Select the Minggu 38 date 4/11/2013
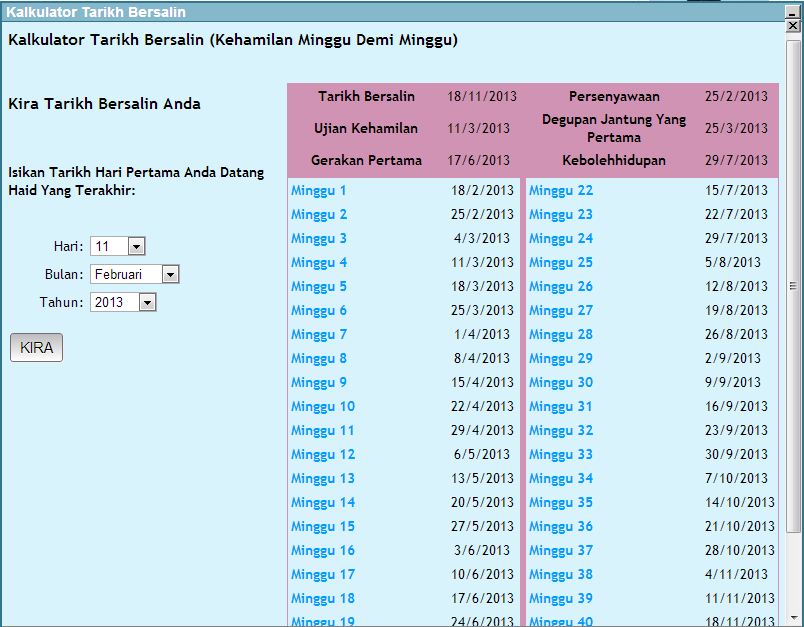Viewport: 804px width, 627px height. 736,575
